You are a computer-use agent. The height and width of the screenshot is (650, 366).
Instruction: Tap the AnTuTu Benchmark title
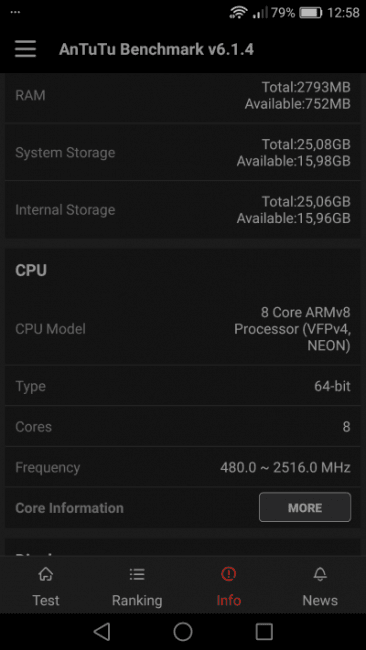156,49
